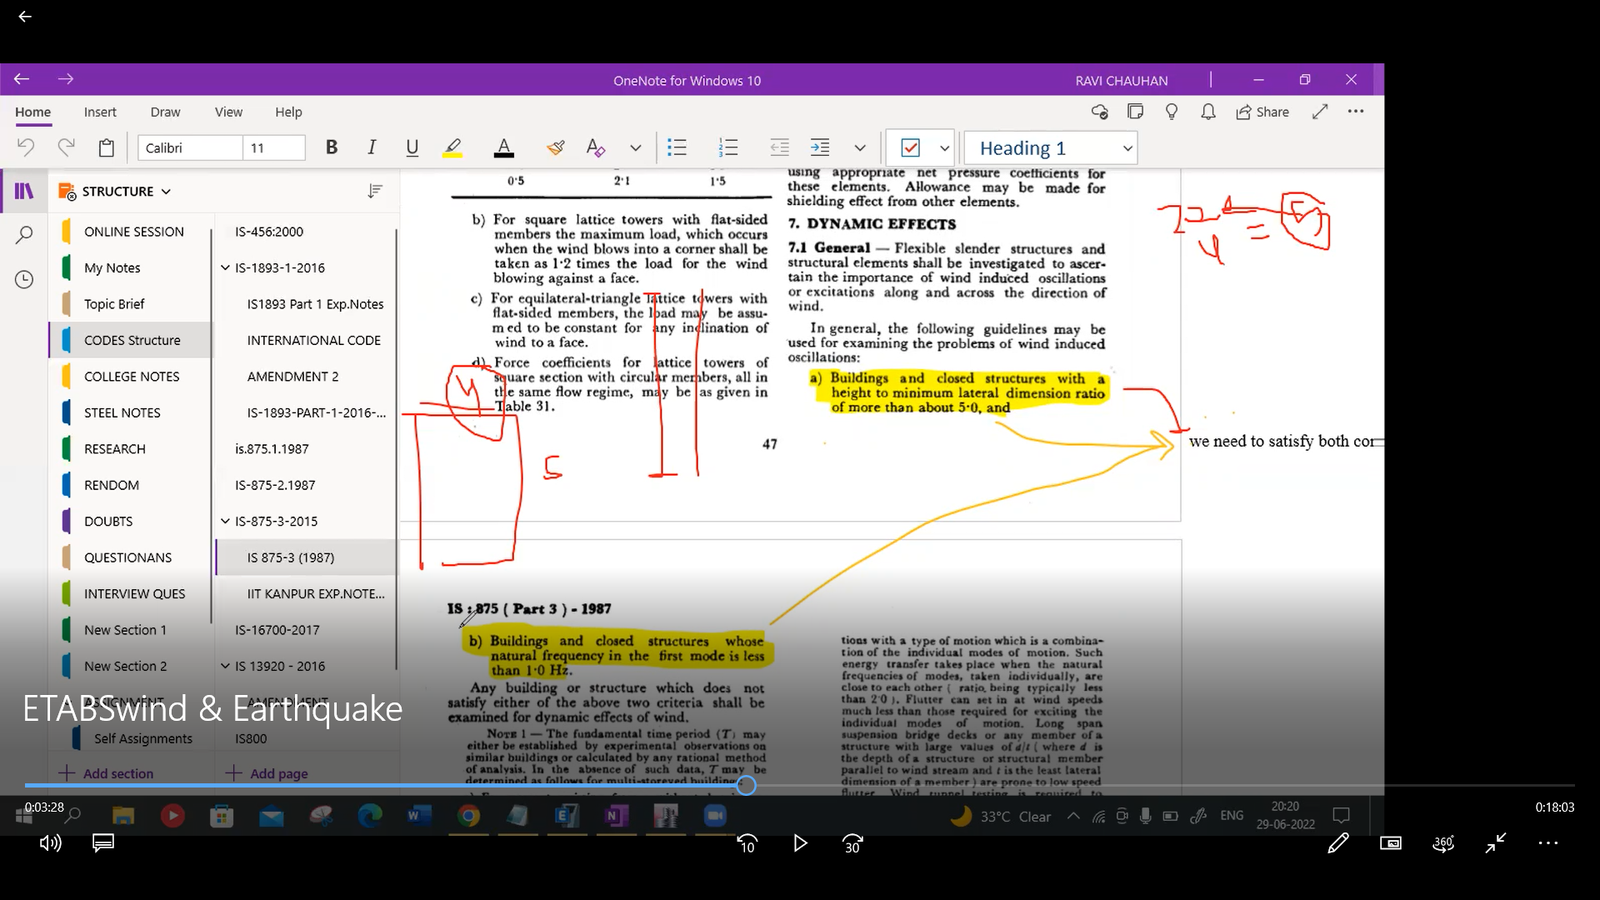This screenshot has width=1600, height=900.
Task: Toggle Italic formatting
Action: [x=372, y=148]
